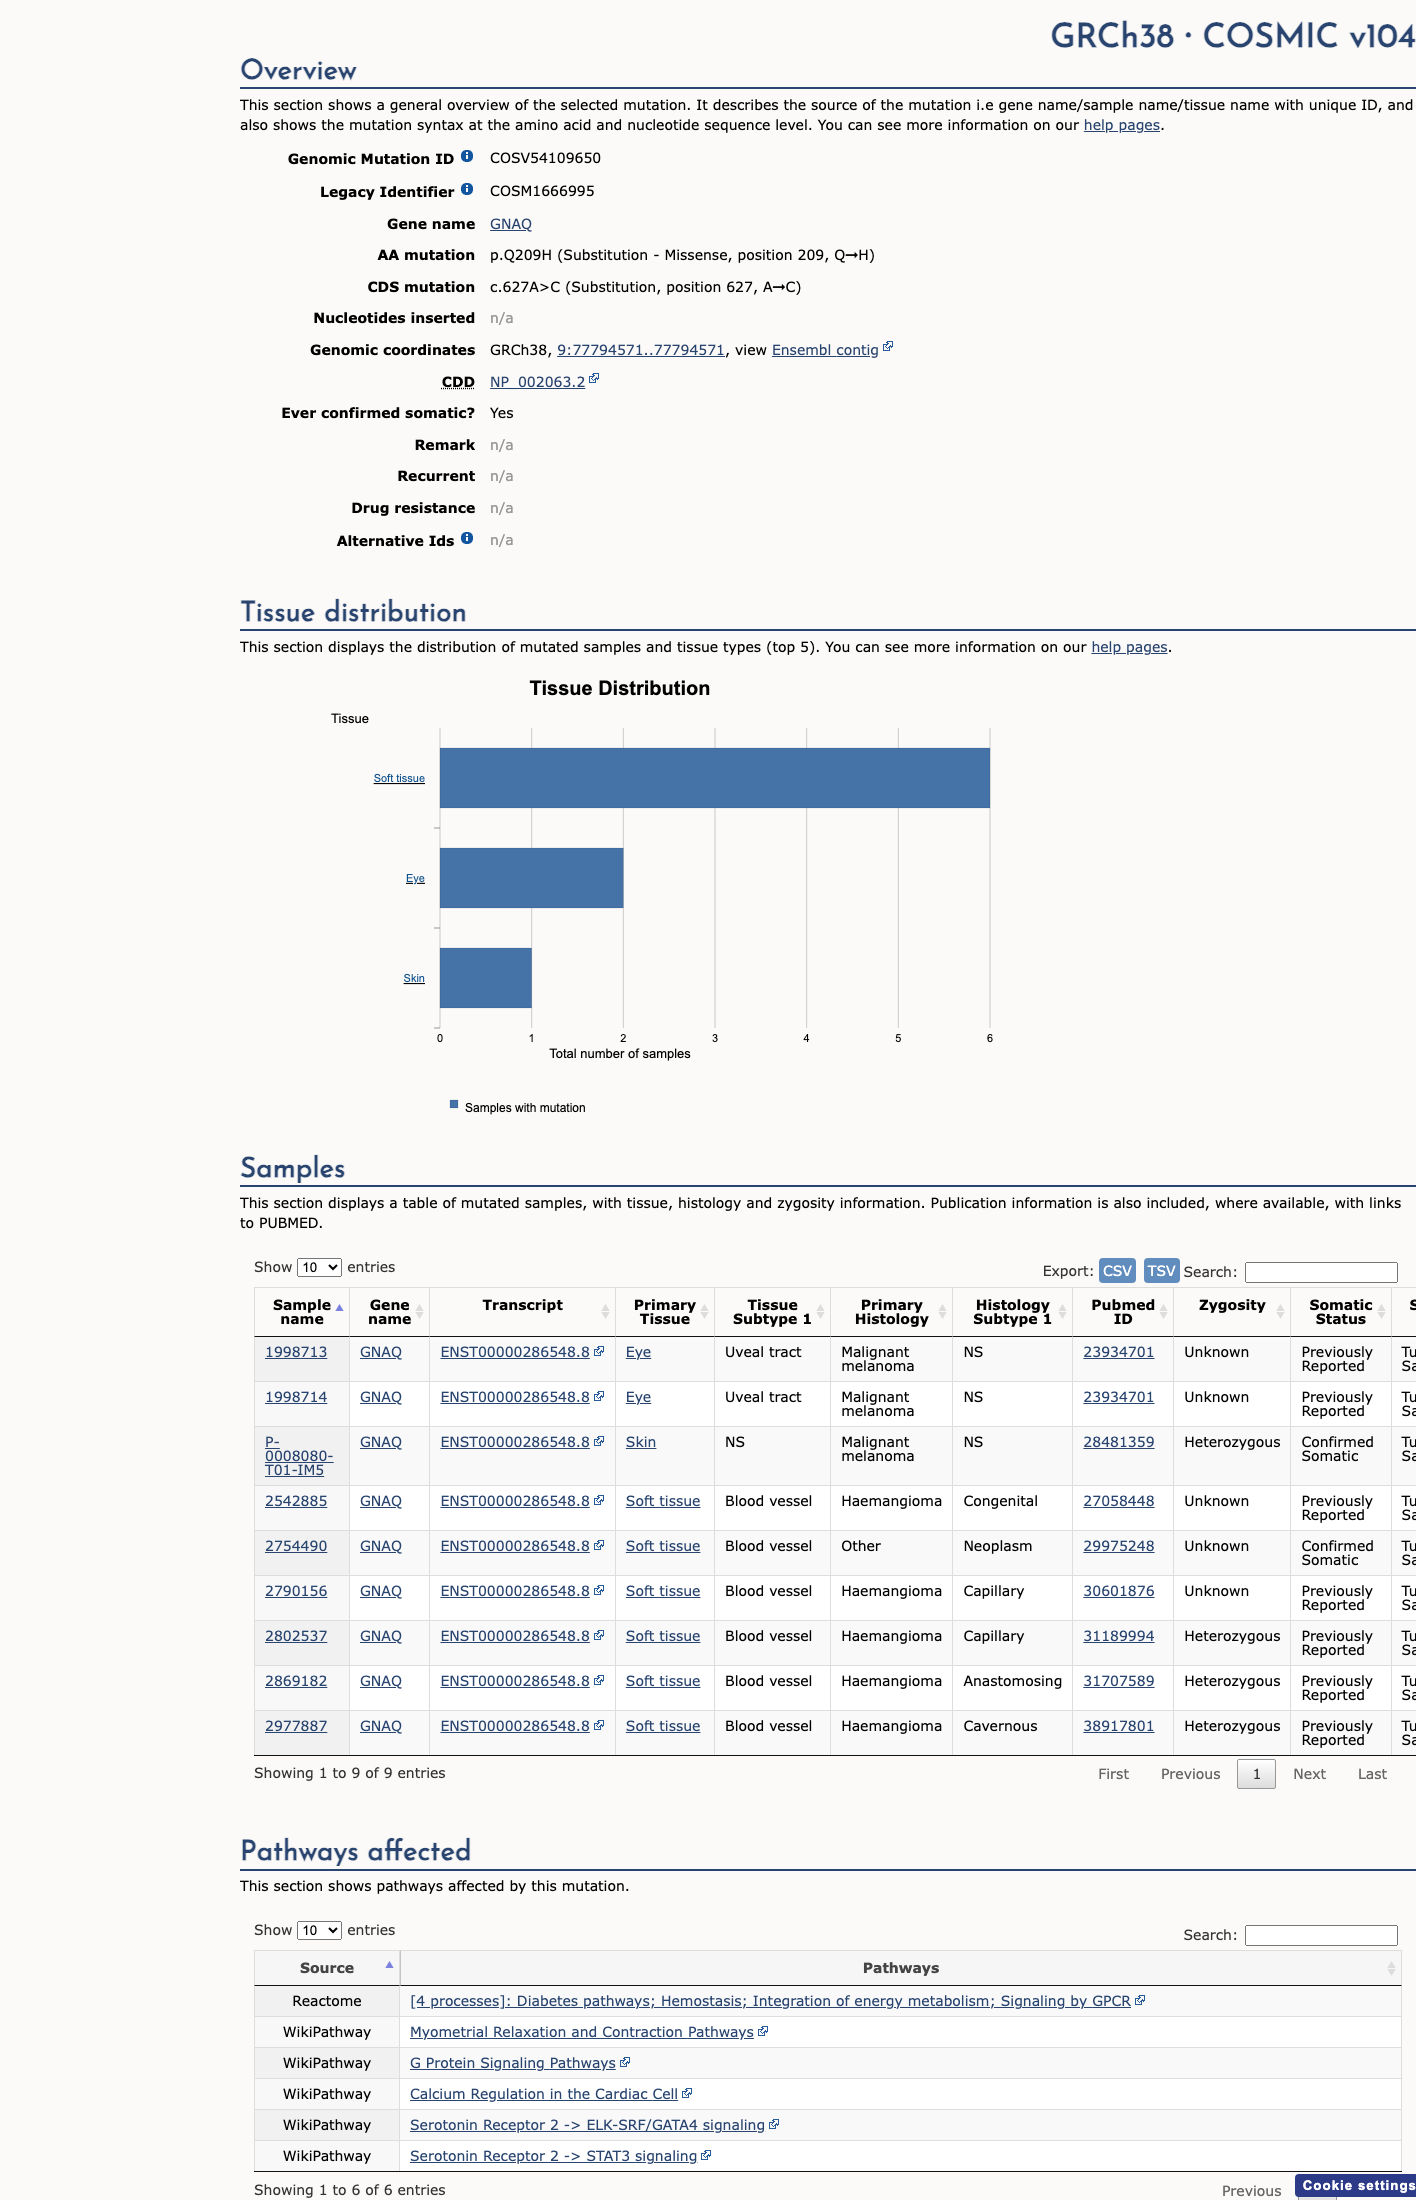Sort samples by Primary Histology column

coord(891,1312)
